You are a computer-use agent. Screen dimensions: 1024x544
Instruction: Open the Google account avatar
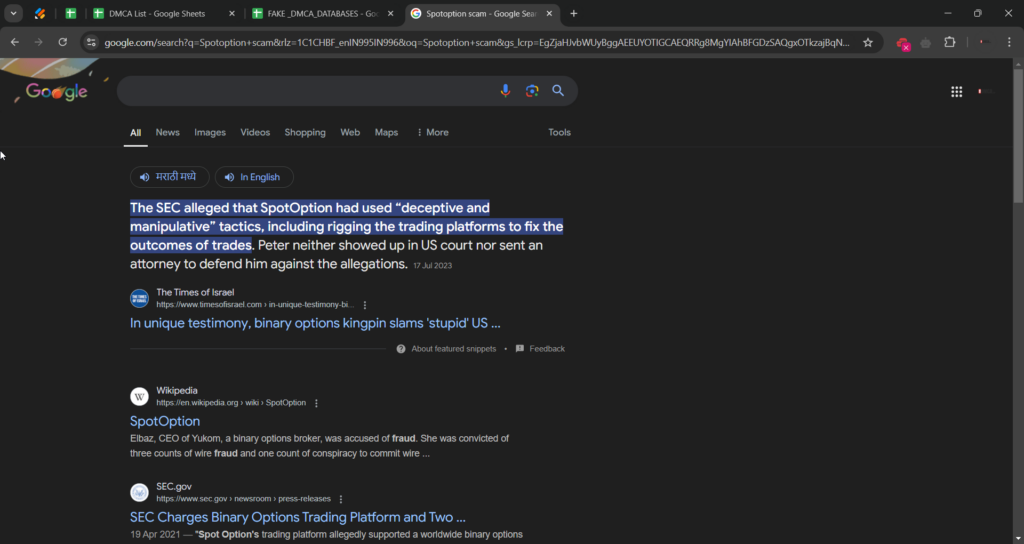click(x=986, y=92)
